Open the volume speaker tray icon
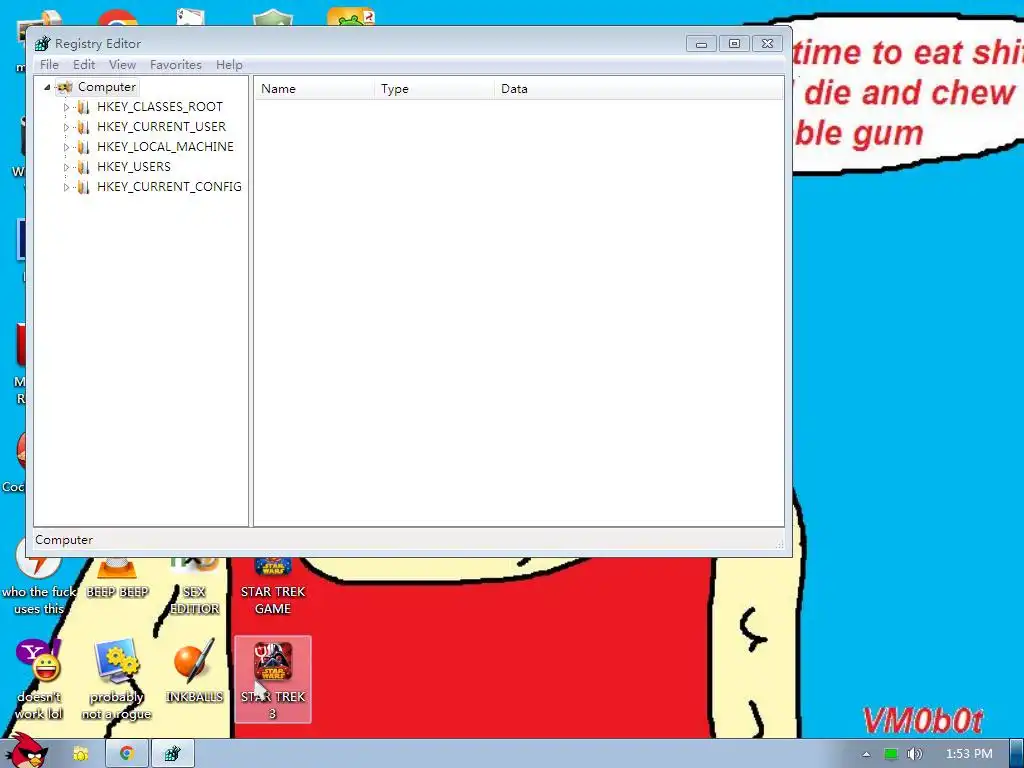 (914, 754)
